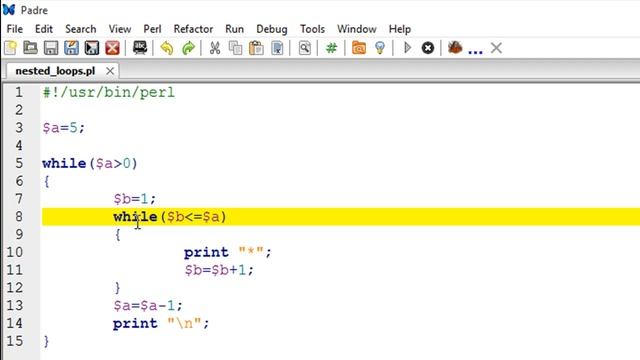
Task: Click the $b=$b+1; statement
Action: click(219, 270)
